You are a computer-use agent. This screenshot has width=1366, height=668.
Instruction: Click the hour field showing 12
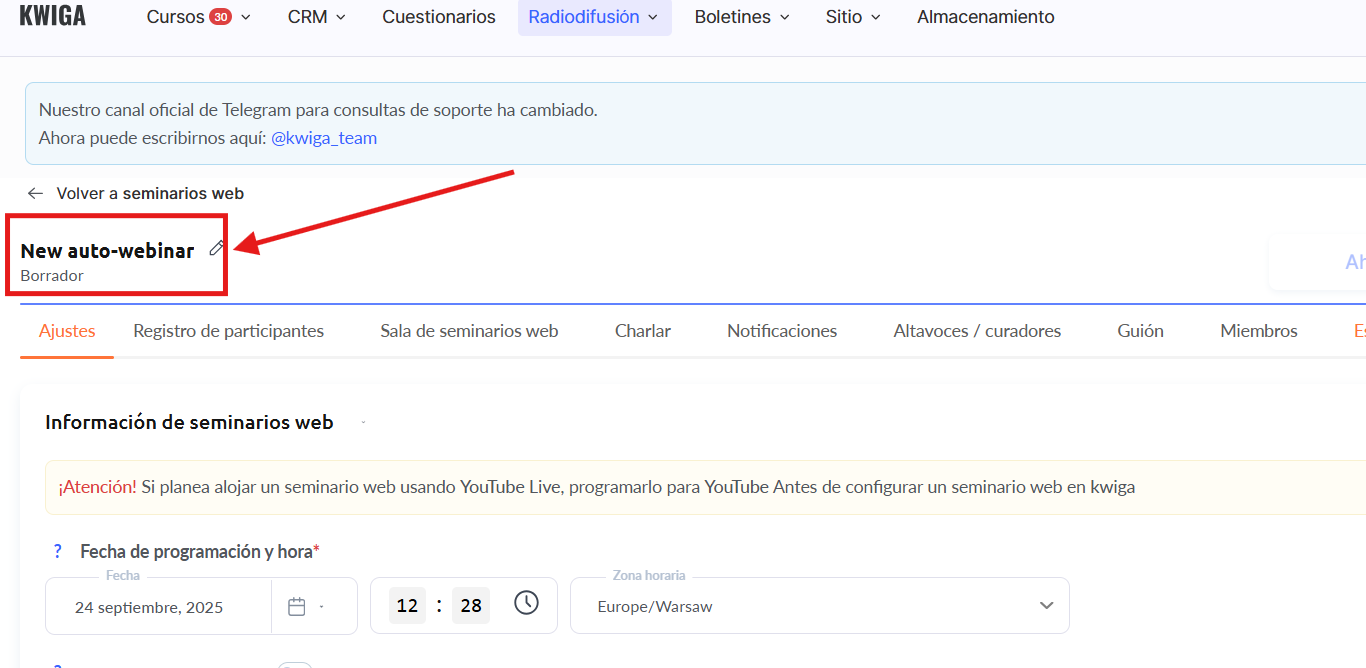(407, 606)
